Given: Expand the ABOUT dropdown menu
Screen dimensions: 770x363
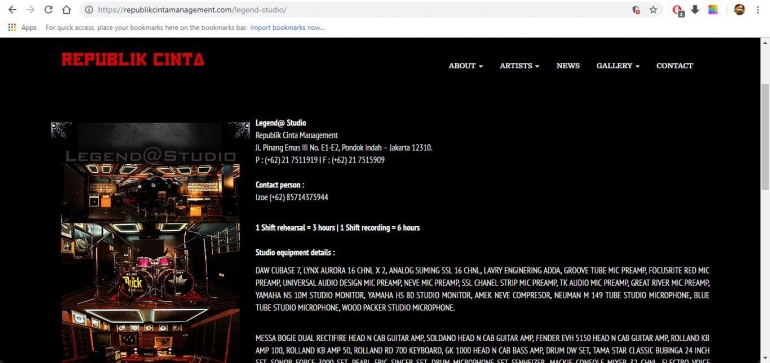Looking at the screenshot, I should click(466, 65).
